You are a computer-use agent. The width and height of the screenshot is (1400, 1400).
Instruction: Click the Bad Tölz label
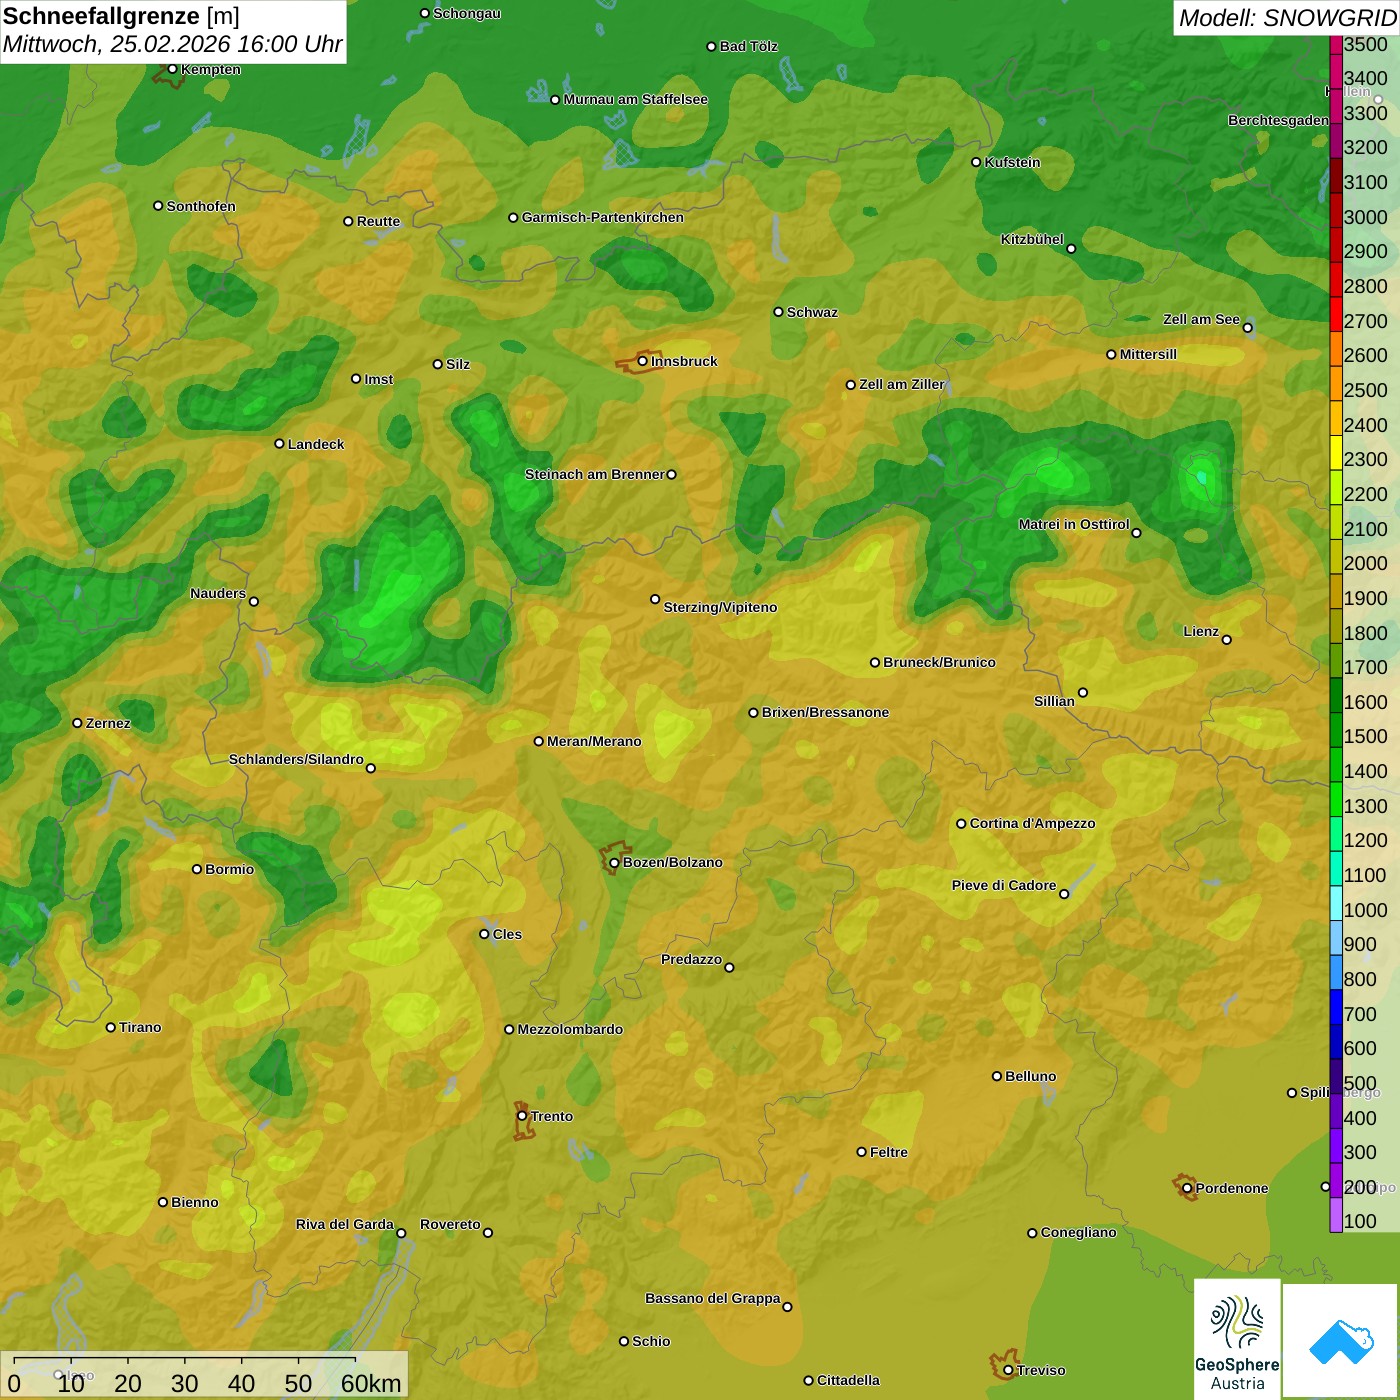coord(749,46)
